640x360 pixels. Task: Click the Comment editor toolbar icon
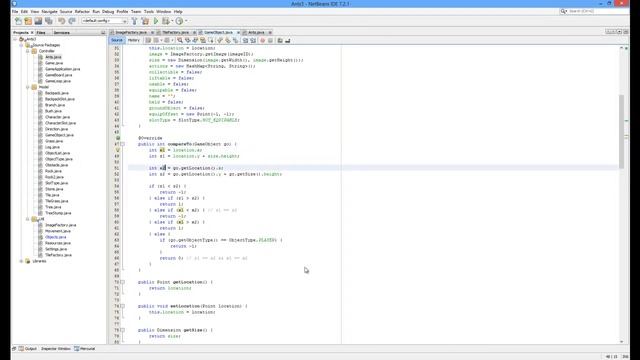coord(280,40)
